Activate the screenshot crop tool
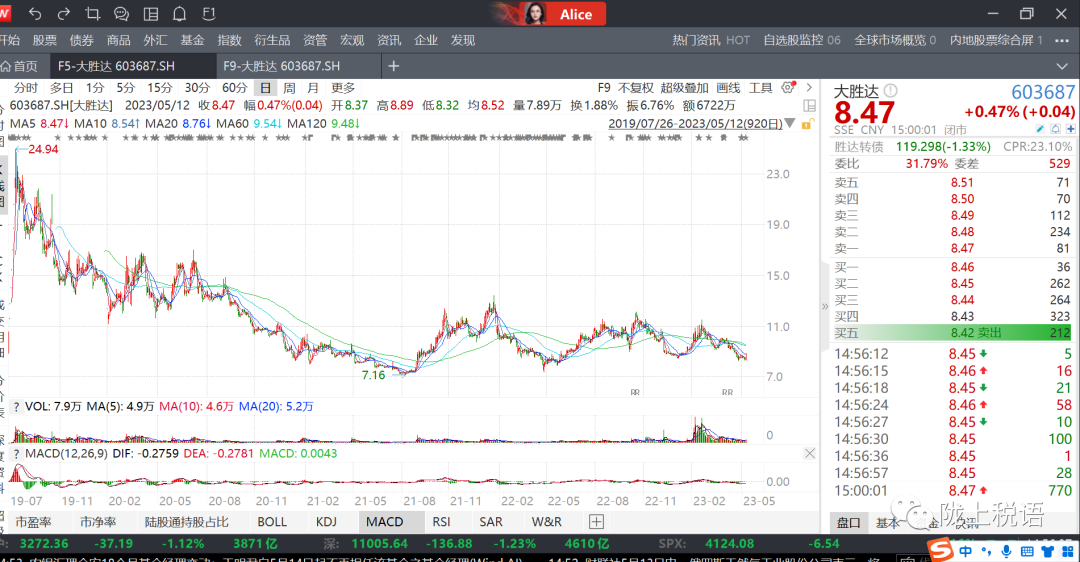Image resolution: width=1080 pixels, height=562 pixels. point(92,14)
